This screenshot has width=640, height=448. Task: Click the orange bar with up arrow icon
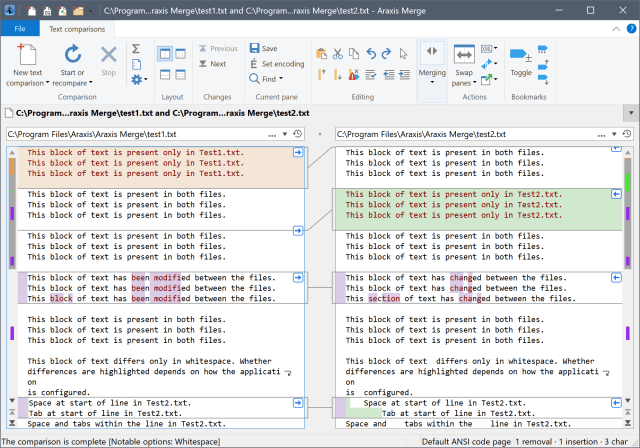point(322,75)
